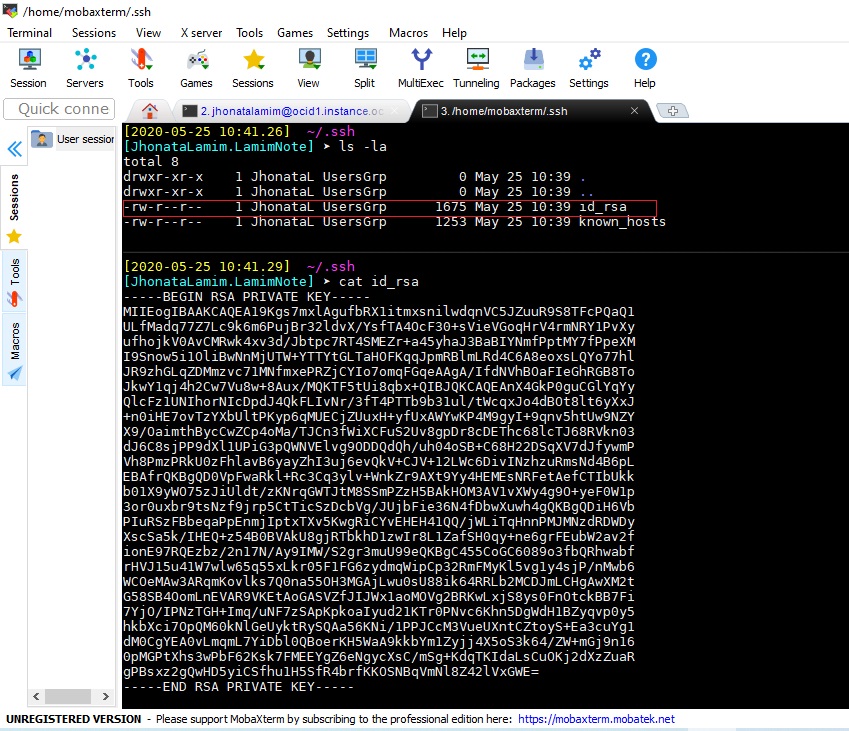Click the Split terminal icon
This screenshot has height=731, width=849.
coord(364,69)
